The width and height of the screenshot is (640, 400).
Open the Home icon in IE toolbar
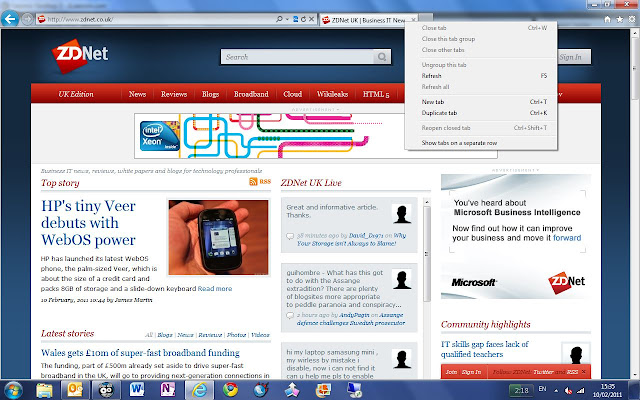(607, 19)
